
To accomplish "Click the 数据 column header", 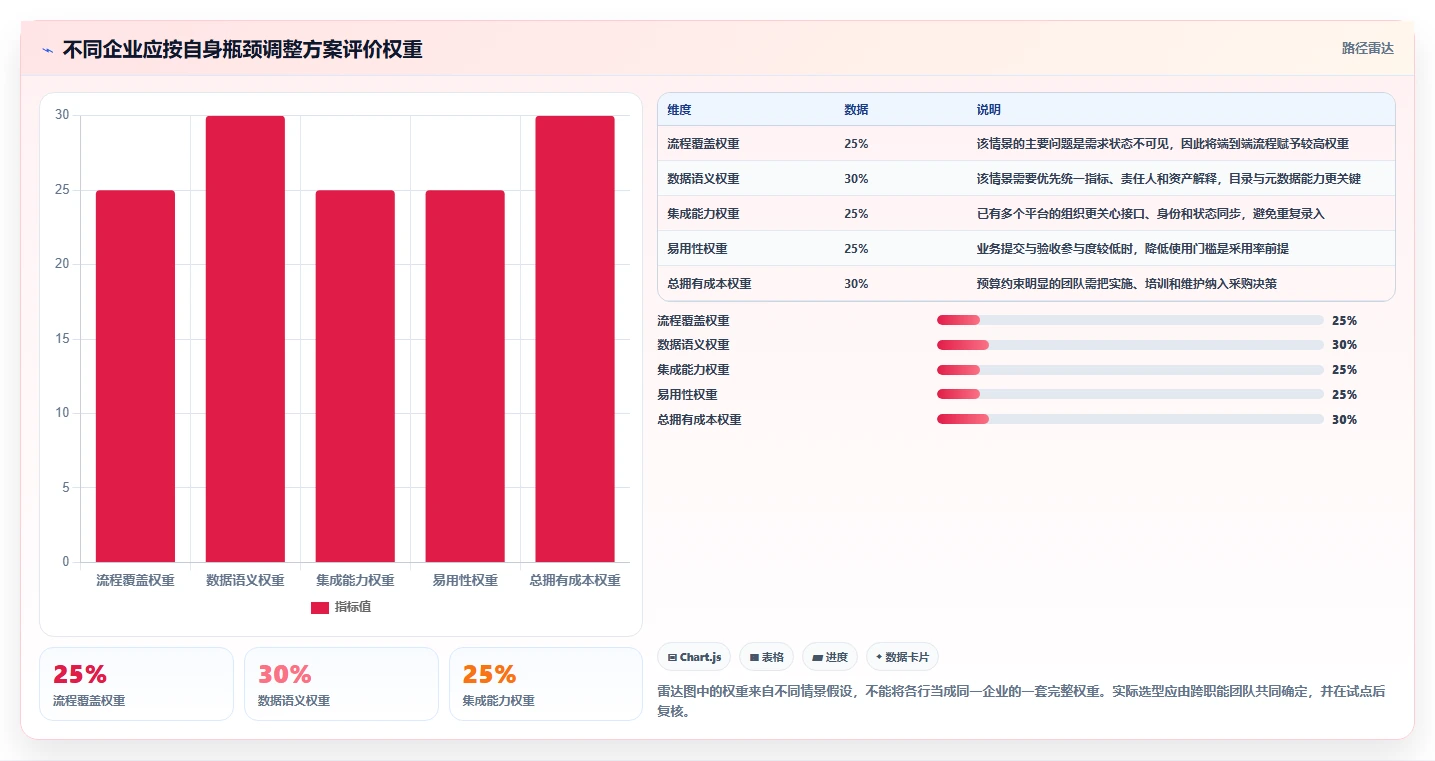I will 856,110.
